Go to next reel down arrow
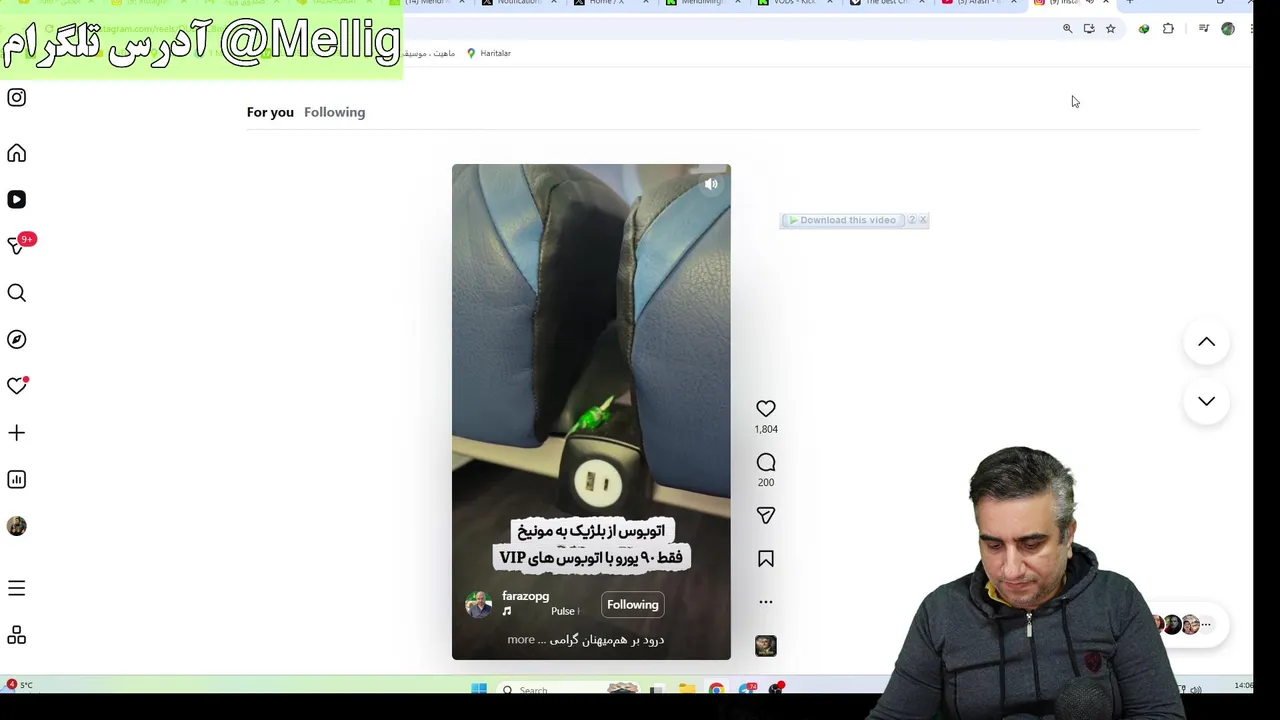1280x720 pixels. tap(1207, 401)
